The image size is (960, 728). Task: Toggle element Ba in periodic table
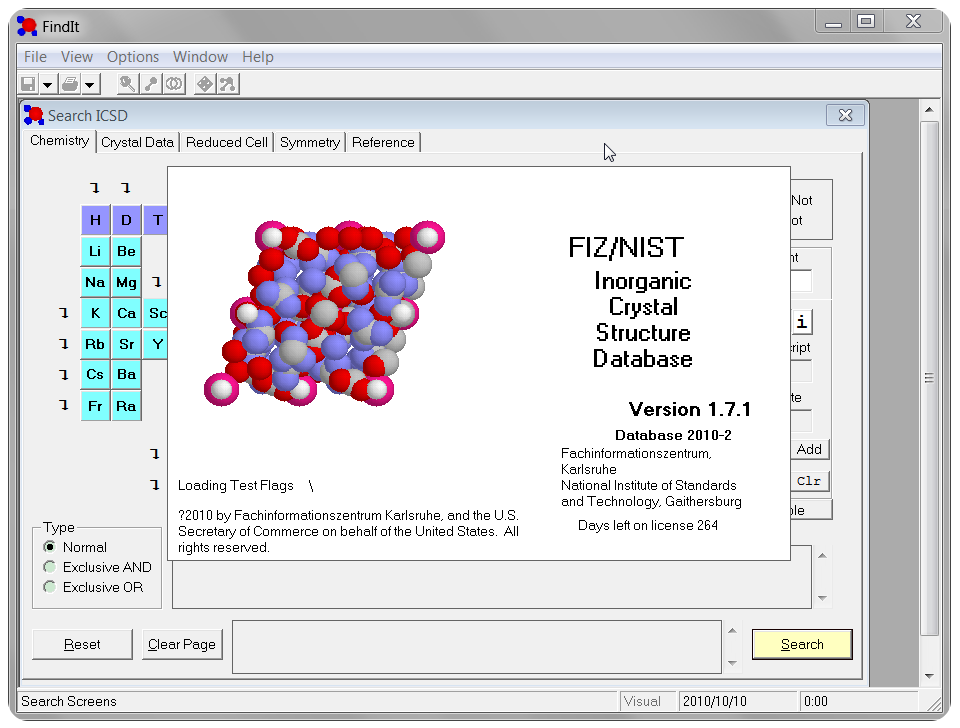click(126, 375)
